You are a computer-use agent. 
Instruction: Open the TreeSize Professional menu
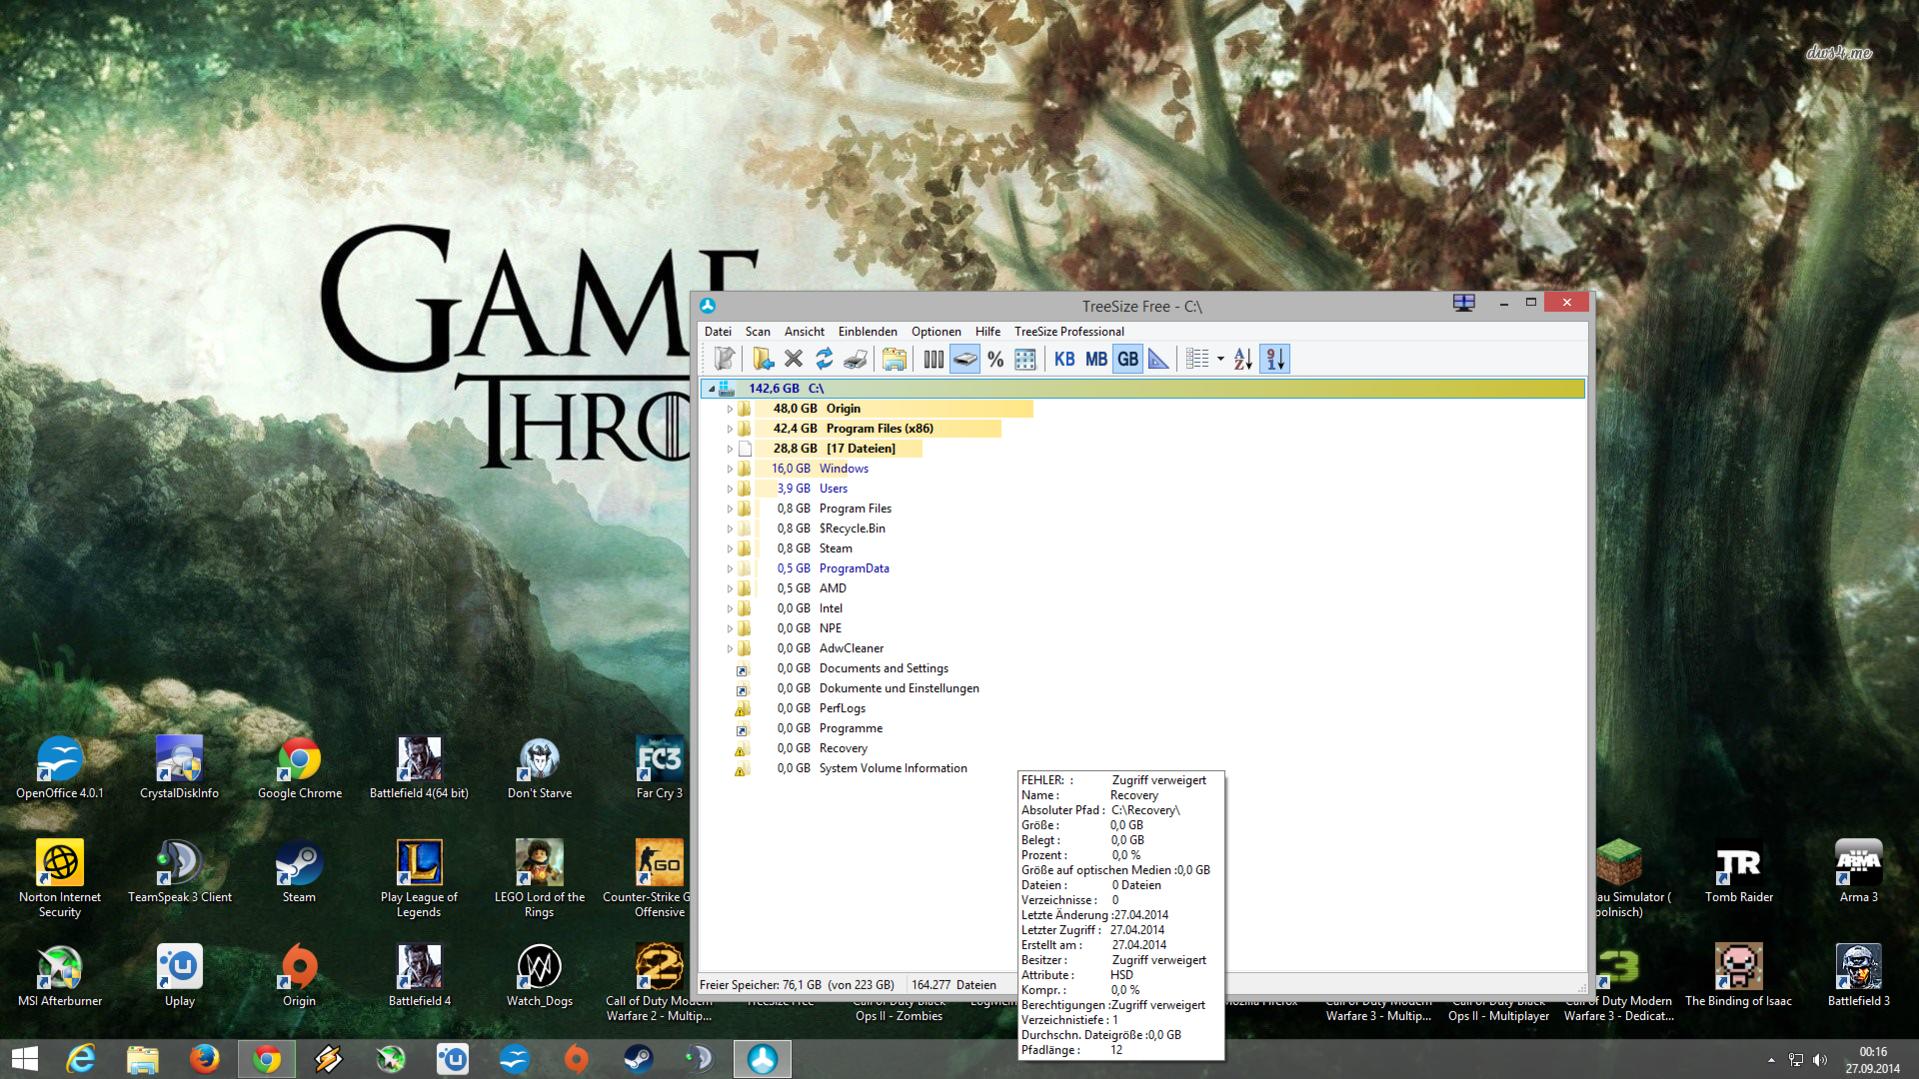[x=1069, y=332]
